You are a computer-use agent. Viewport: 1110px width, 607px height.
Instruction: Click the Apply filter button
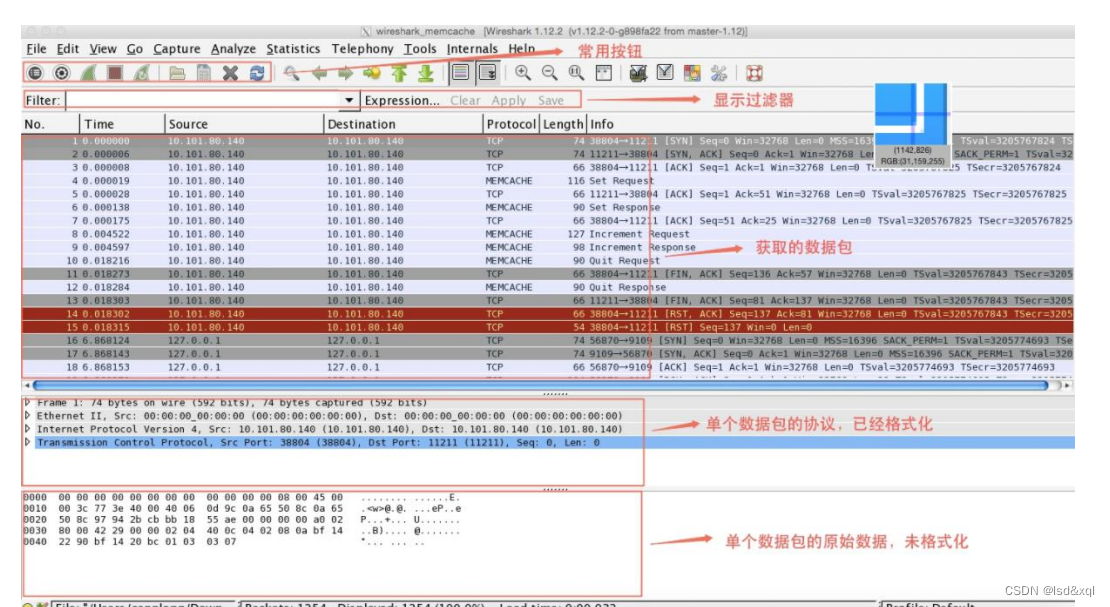tap(508, 101)
